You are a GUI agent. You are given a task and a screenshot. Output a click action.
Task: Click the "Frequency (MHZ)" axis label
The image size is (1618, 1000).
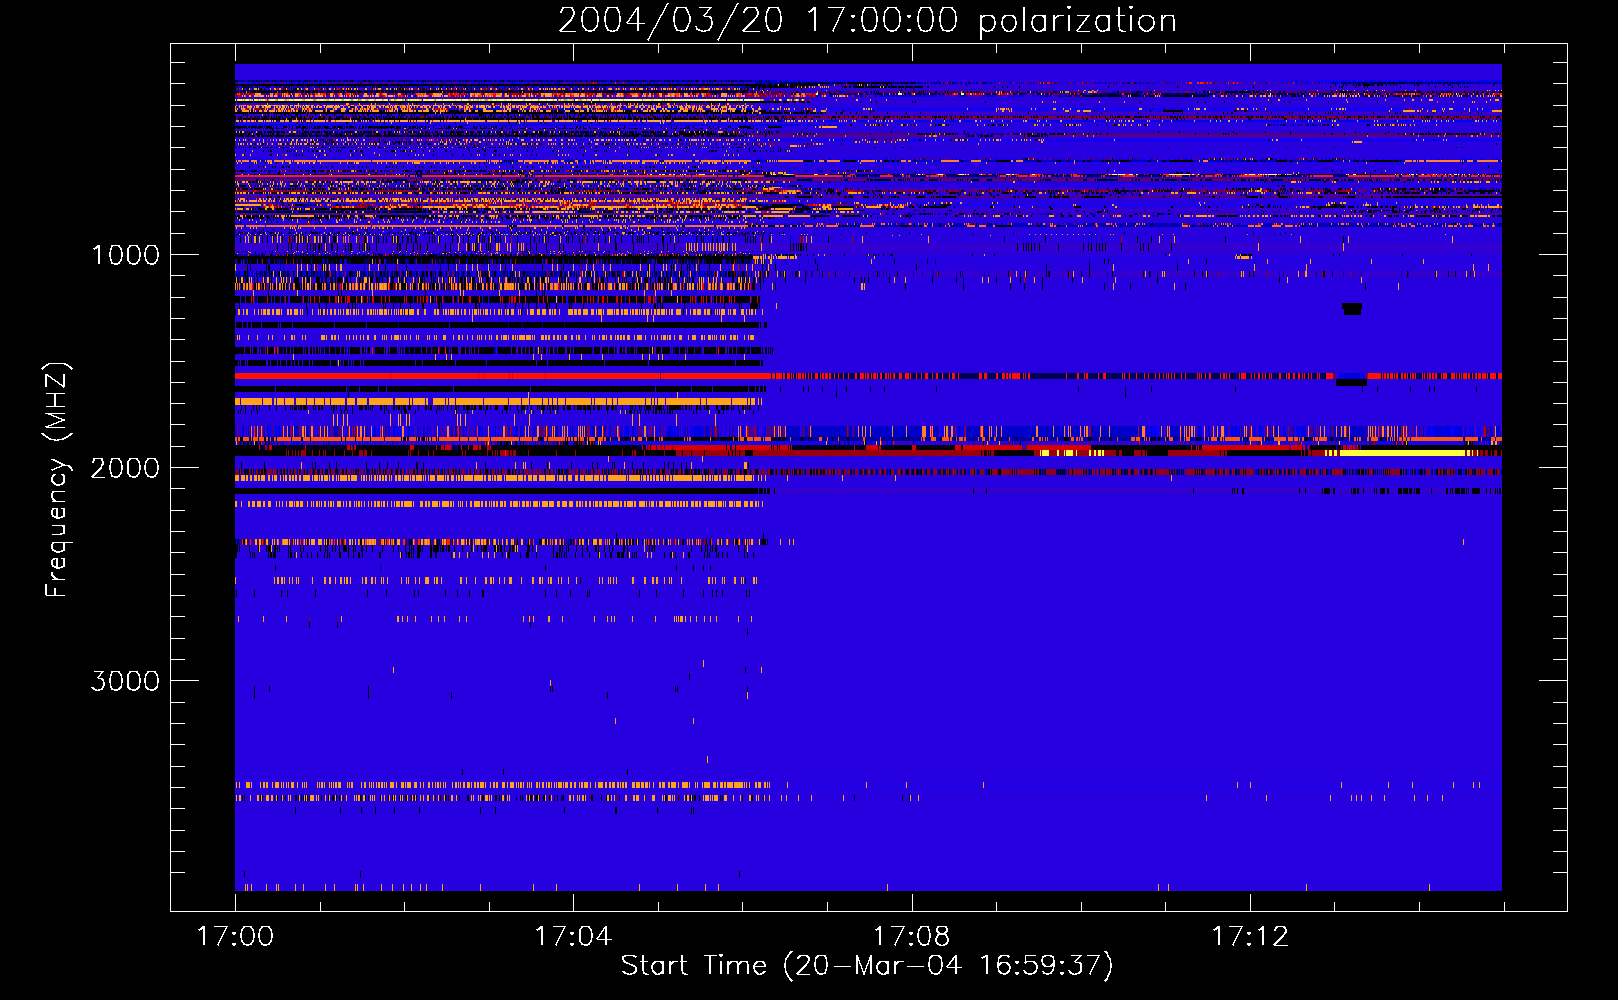coord(57,481)
